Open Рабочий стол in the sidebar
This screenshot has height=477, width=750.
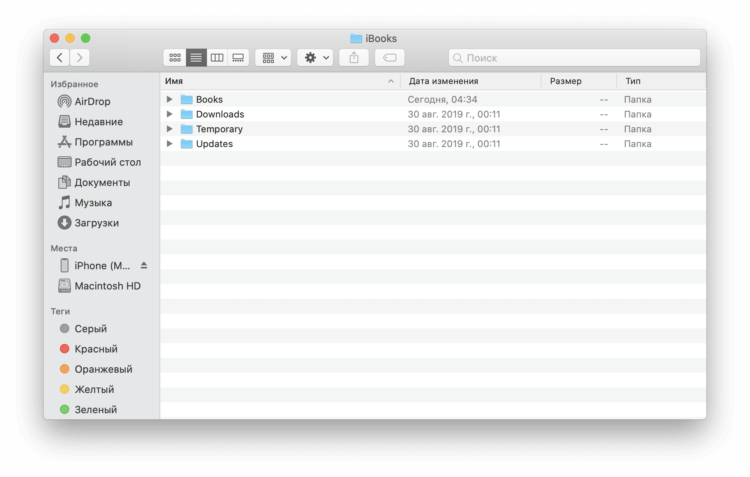pyautogui.click(x=99, y=162)
